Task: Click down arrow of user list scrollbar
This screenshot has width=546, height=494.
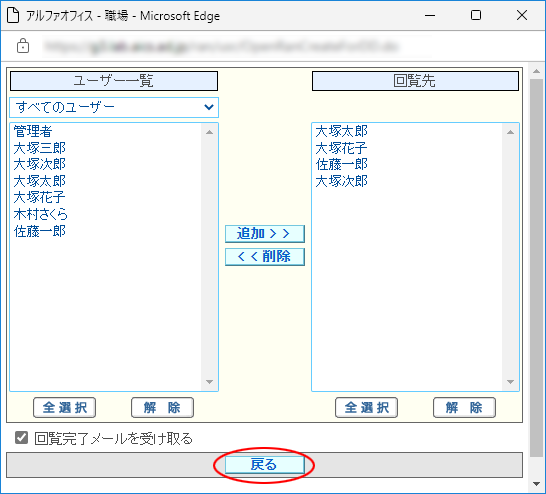Action: tap(209, 382)
